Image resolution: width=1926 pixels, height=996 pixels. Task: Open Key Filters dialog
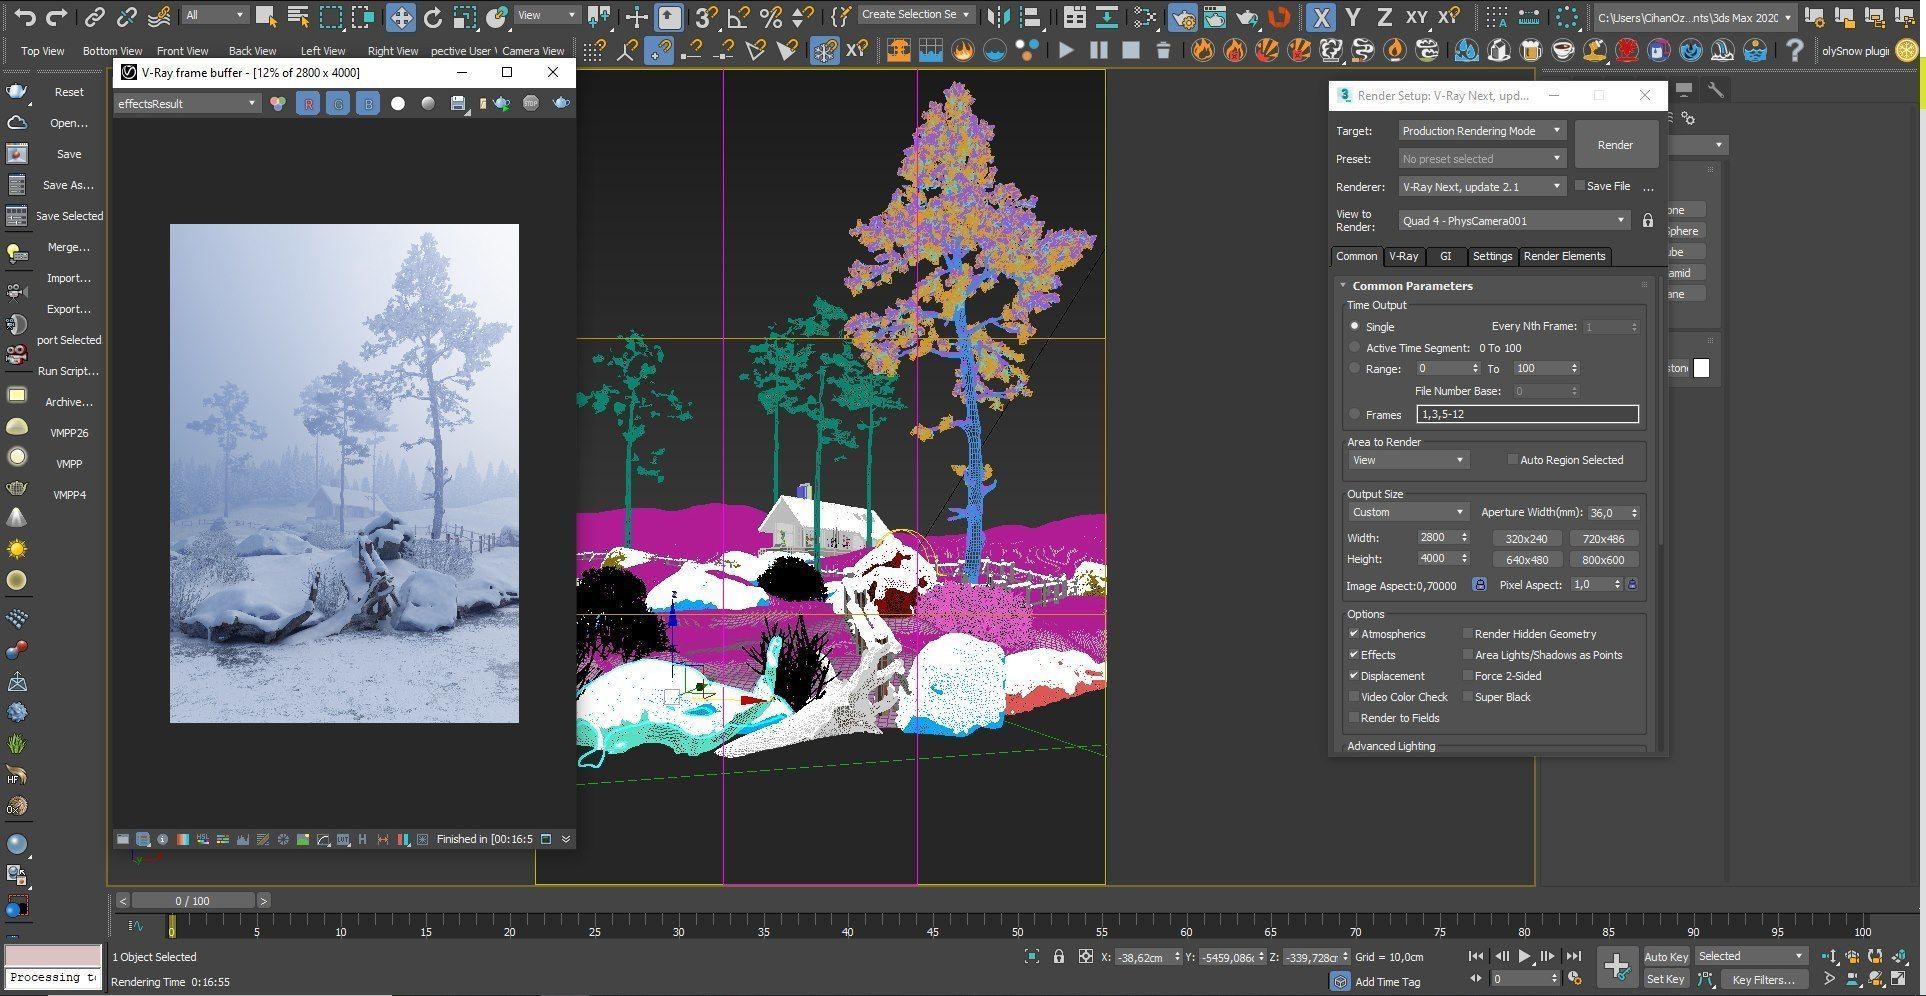click(1763, 979)
